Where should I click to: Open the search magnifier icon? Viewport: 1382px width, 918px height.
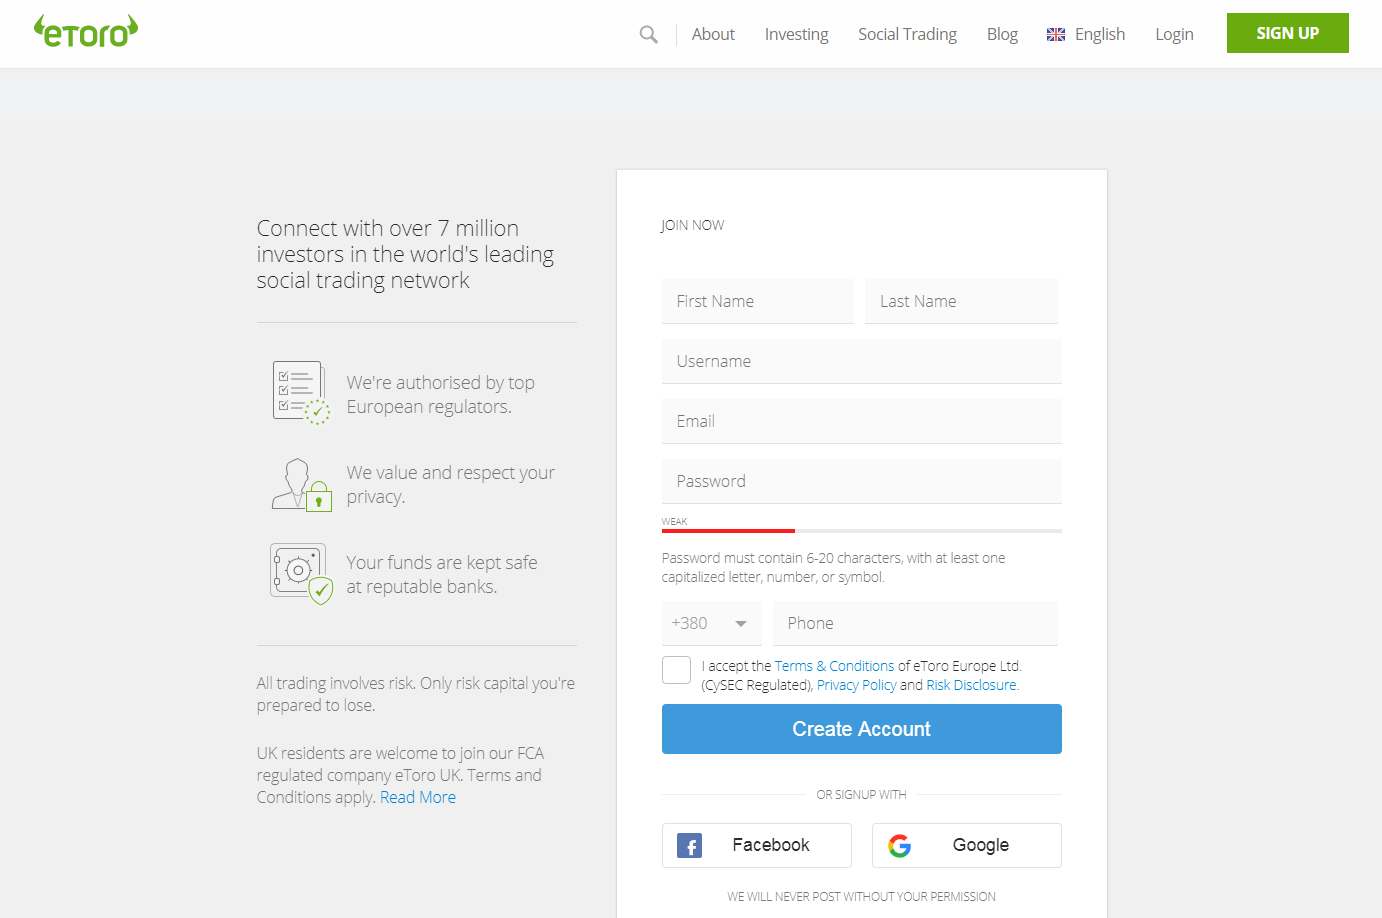click(x=649, y=34)
